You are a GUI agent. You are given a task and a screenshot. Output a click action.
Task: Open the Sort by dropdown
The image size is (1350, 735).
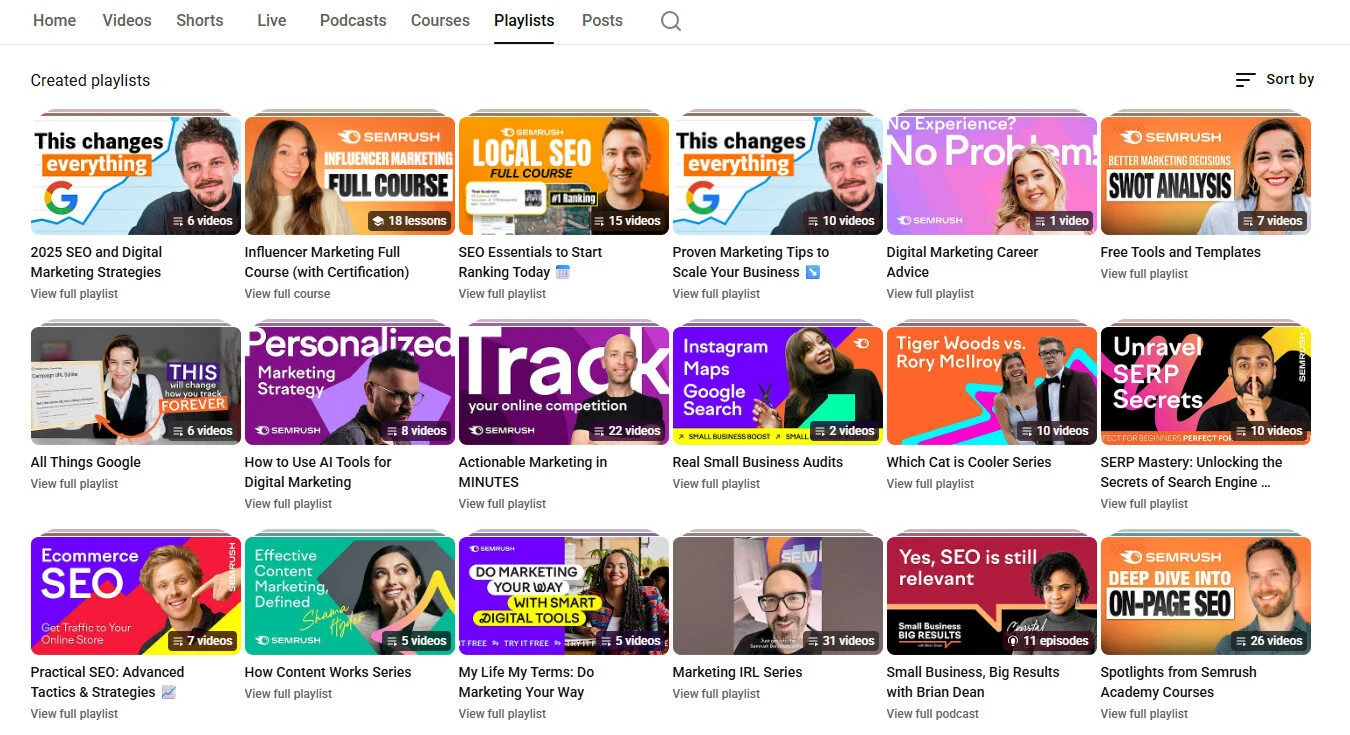(1290, 79)
